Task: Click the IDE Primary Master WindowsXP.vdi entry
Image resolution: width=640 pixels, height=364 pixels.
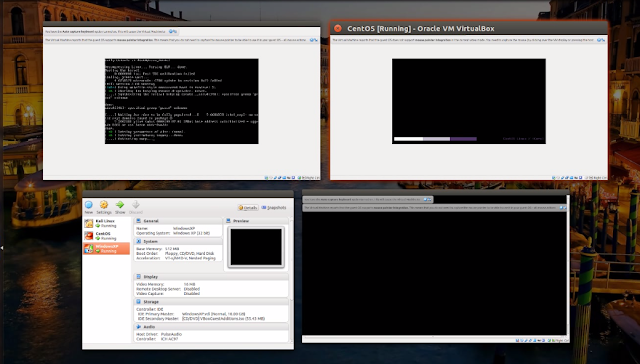Action: [212, 314]
